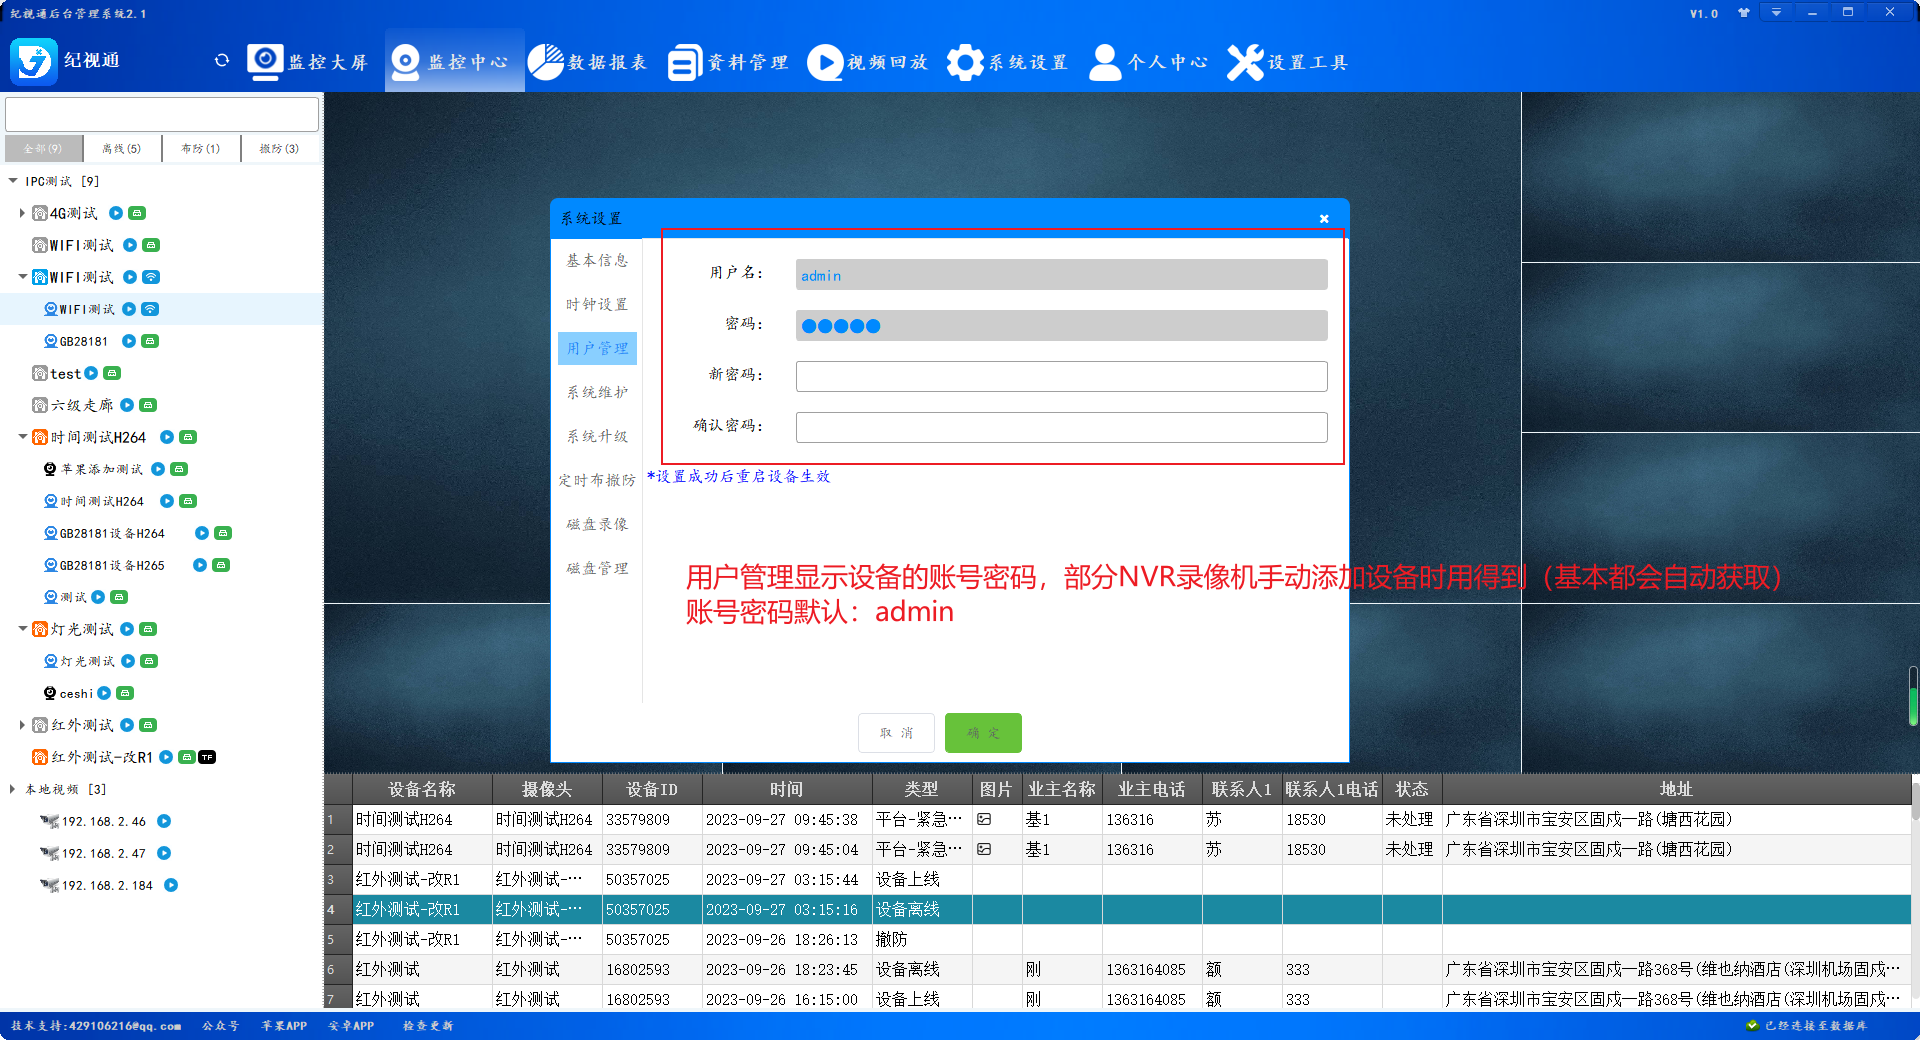Open picture icon for alarm at 09:45:04
The height and width of the screenshot is (1040, 1920).
(x=984, y=849)
